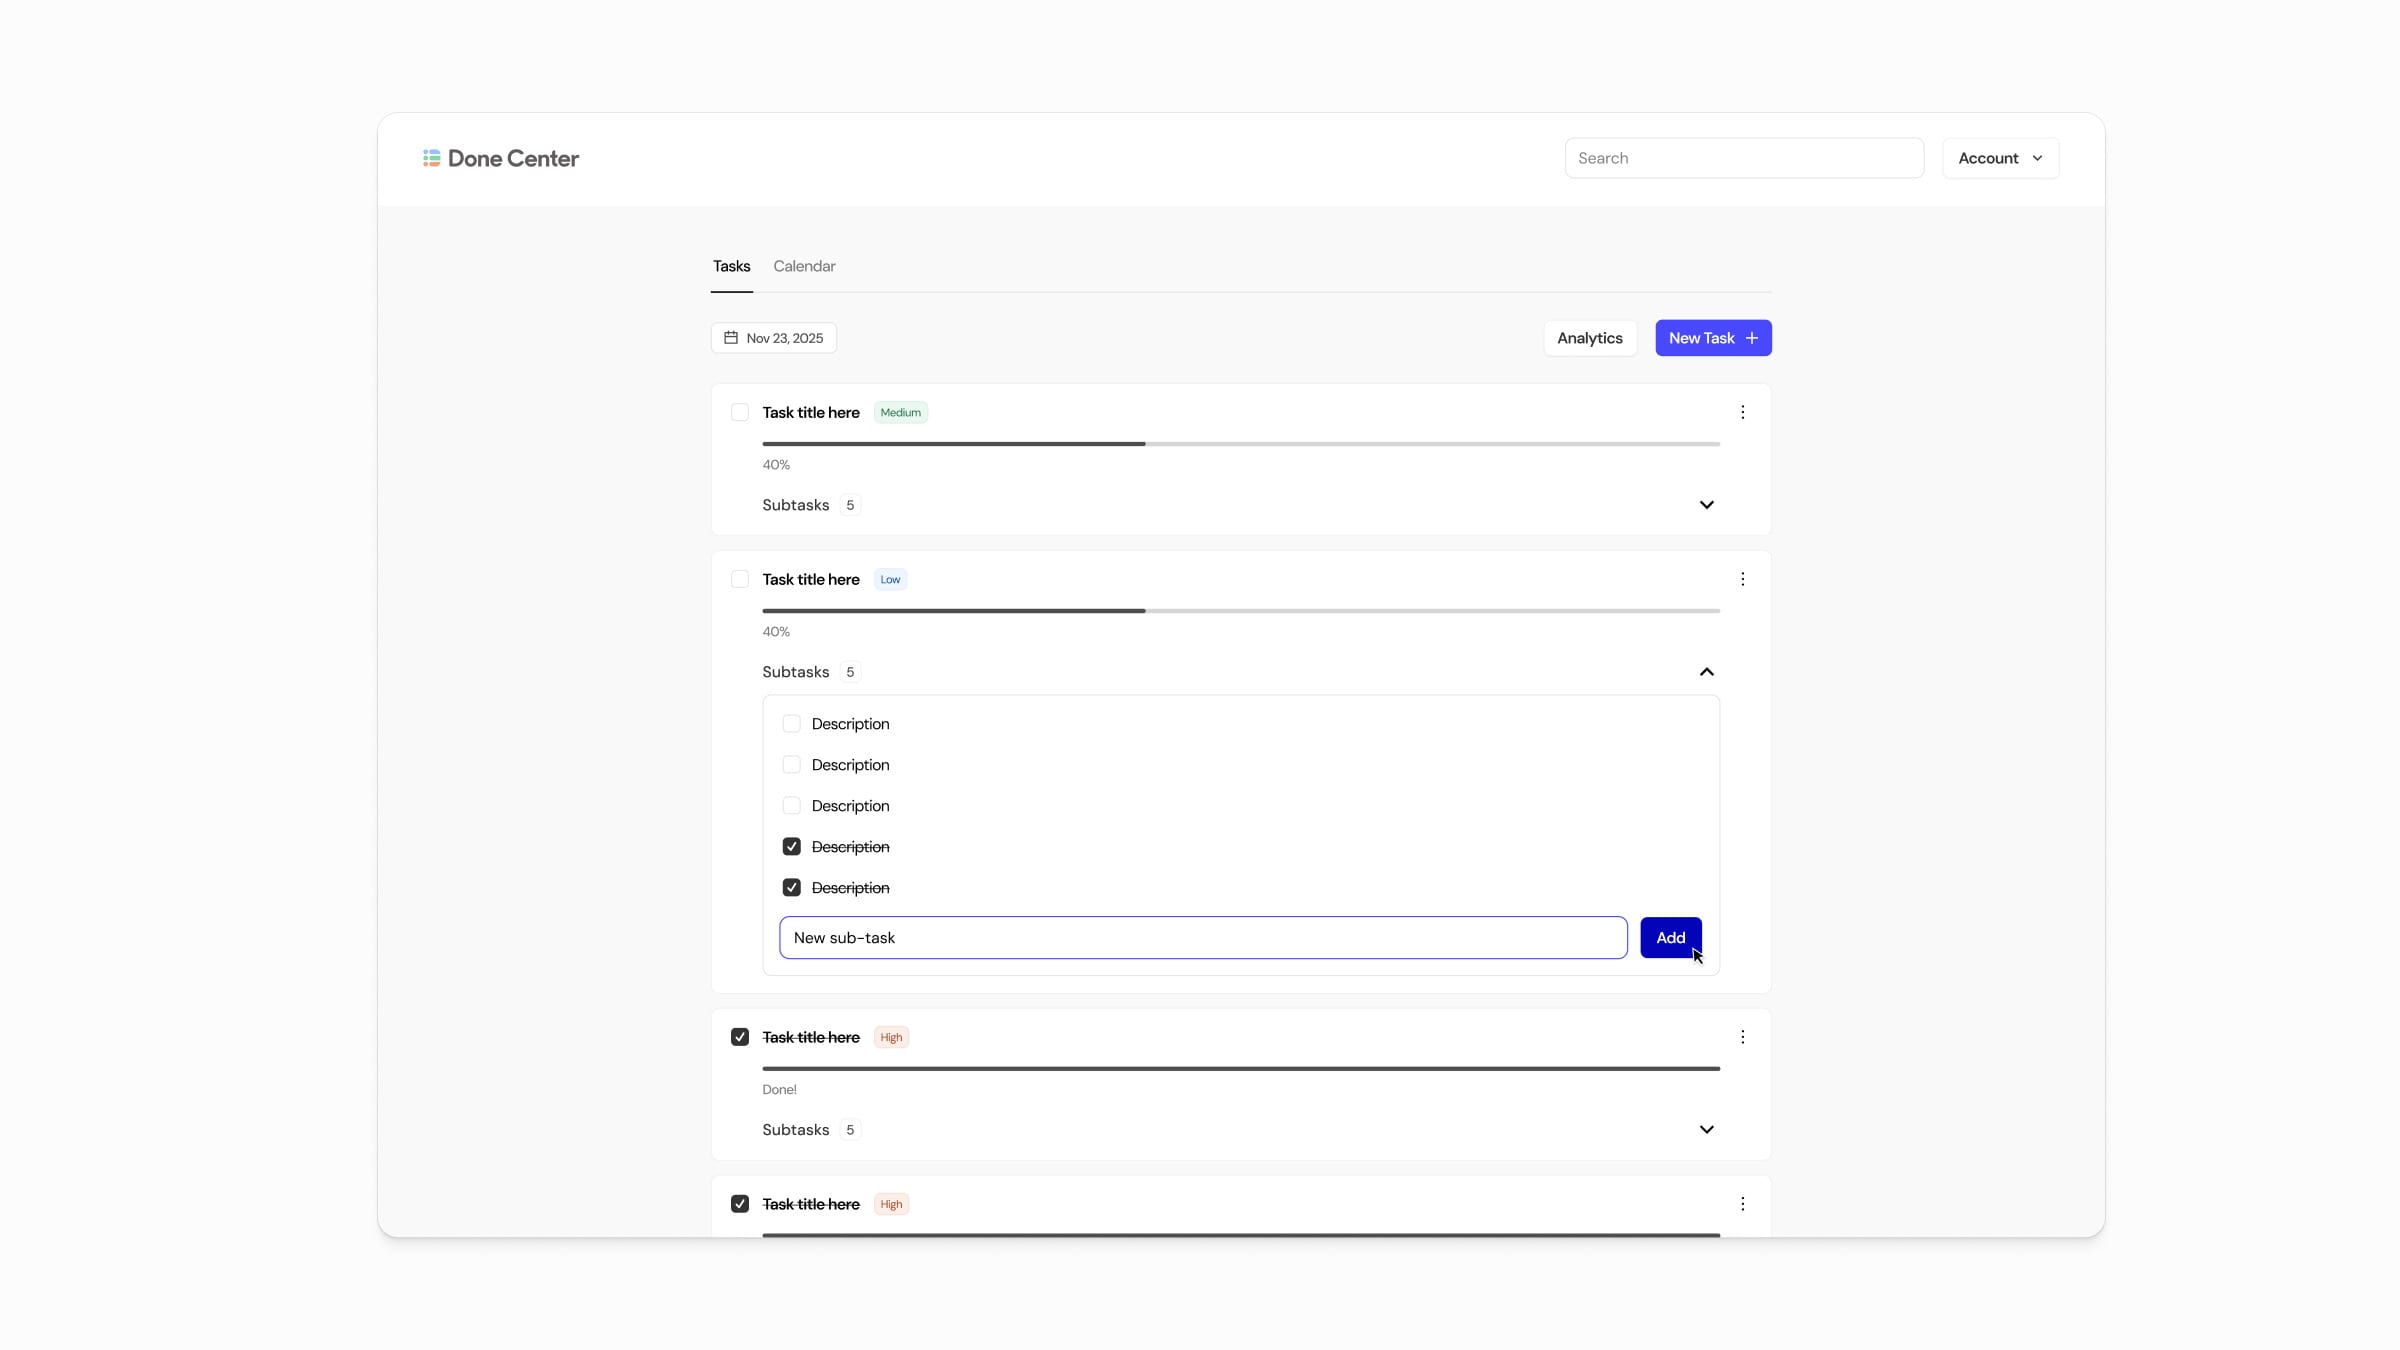
Task: Check the Medium priority task checkbox
Action: (x=740, y=412)
